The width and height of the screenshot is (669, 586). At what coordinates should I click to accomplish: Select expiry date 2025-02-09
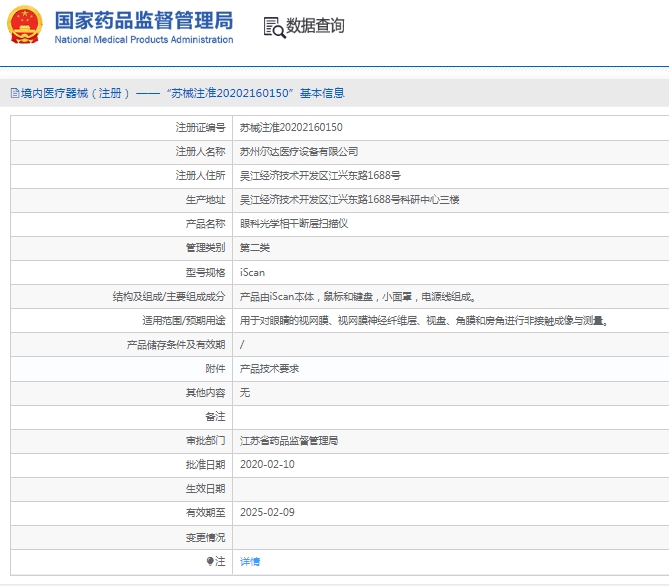(x=267, y=512)
